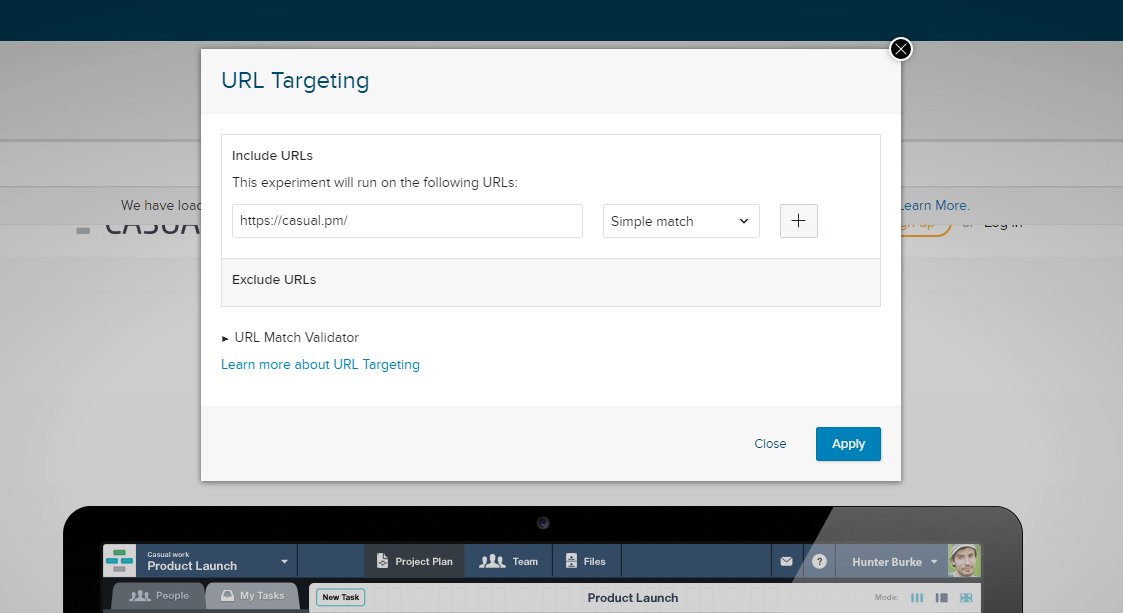
Task: Open the help question mark icon
Action: pyautogui.click(x=819, y=561)
